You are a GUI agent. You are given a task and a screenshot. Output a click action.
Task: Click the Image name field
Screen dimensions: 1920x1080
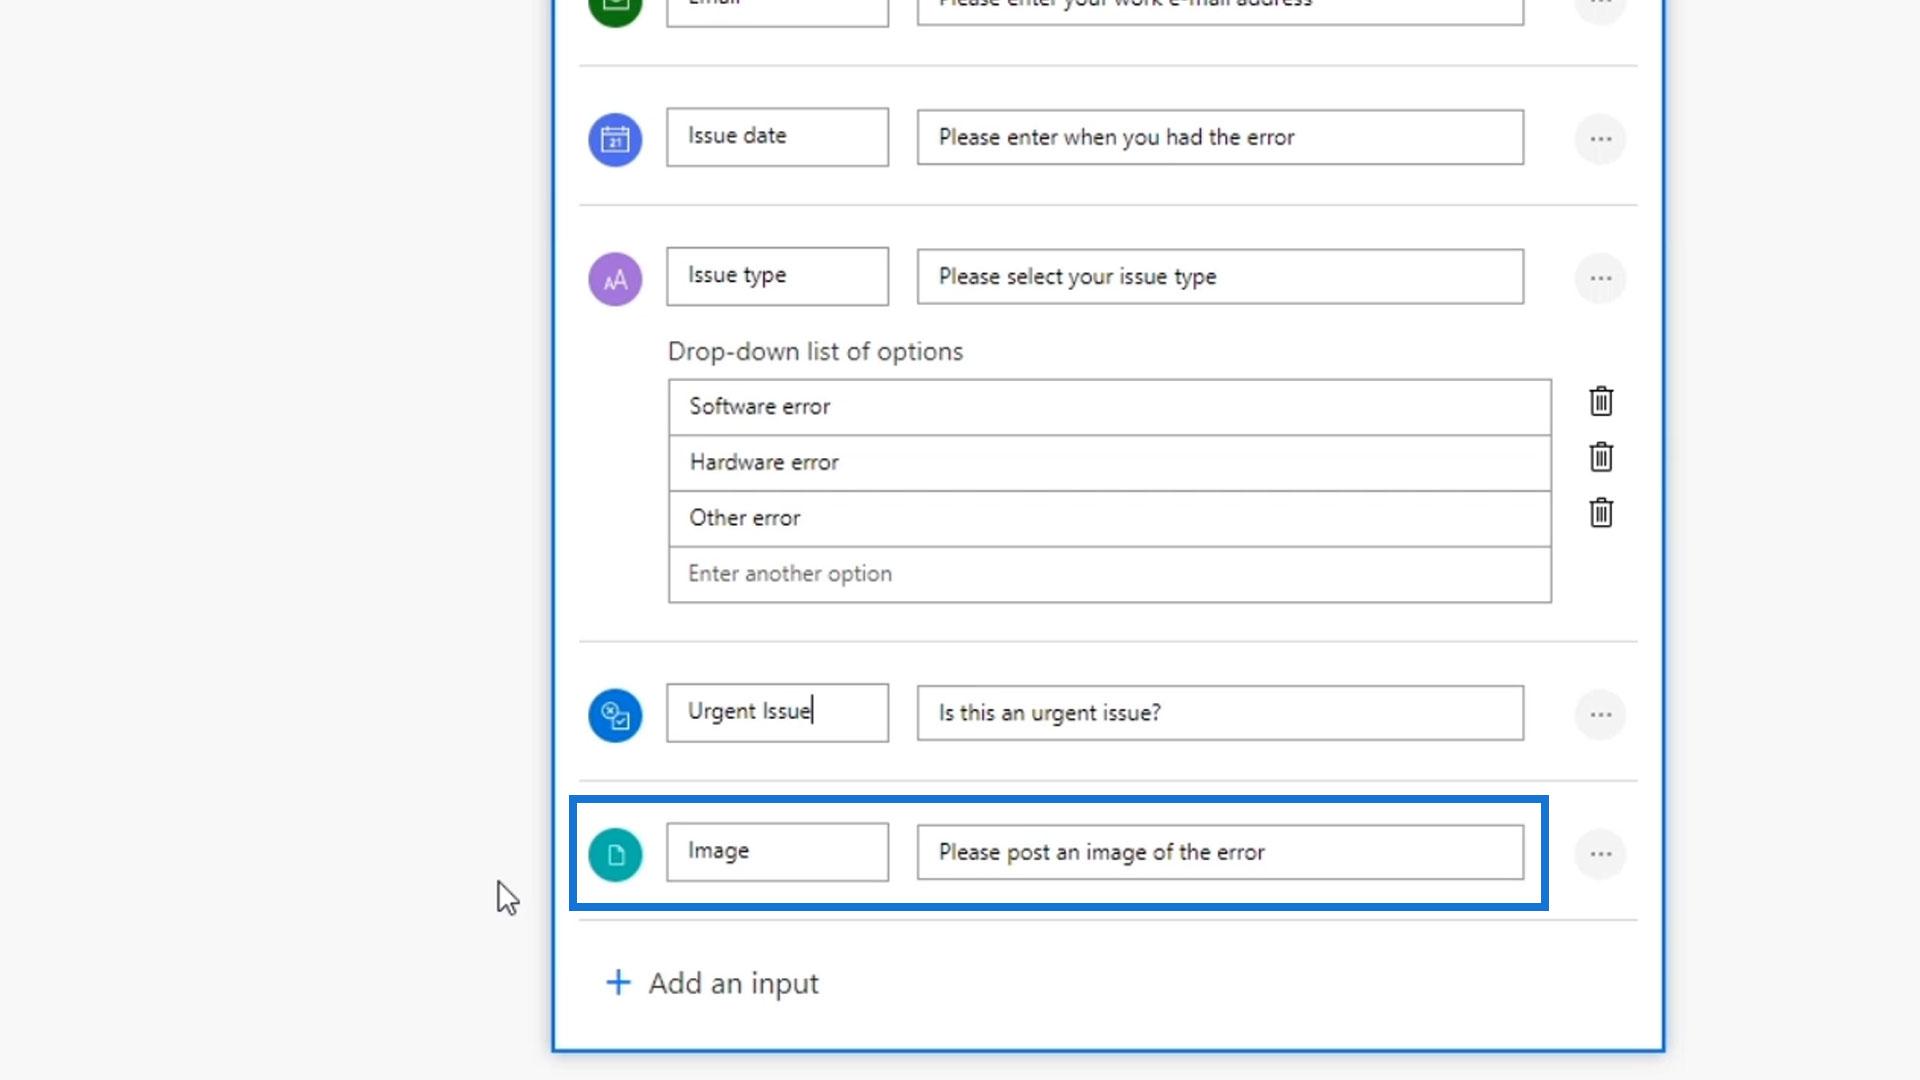pyautogui.click(x=777, y=852)
